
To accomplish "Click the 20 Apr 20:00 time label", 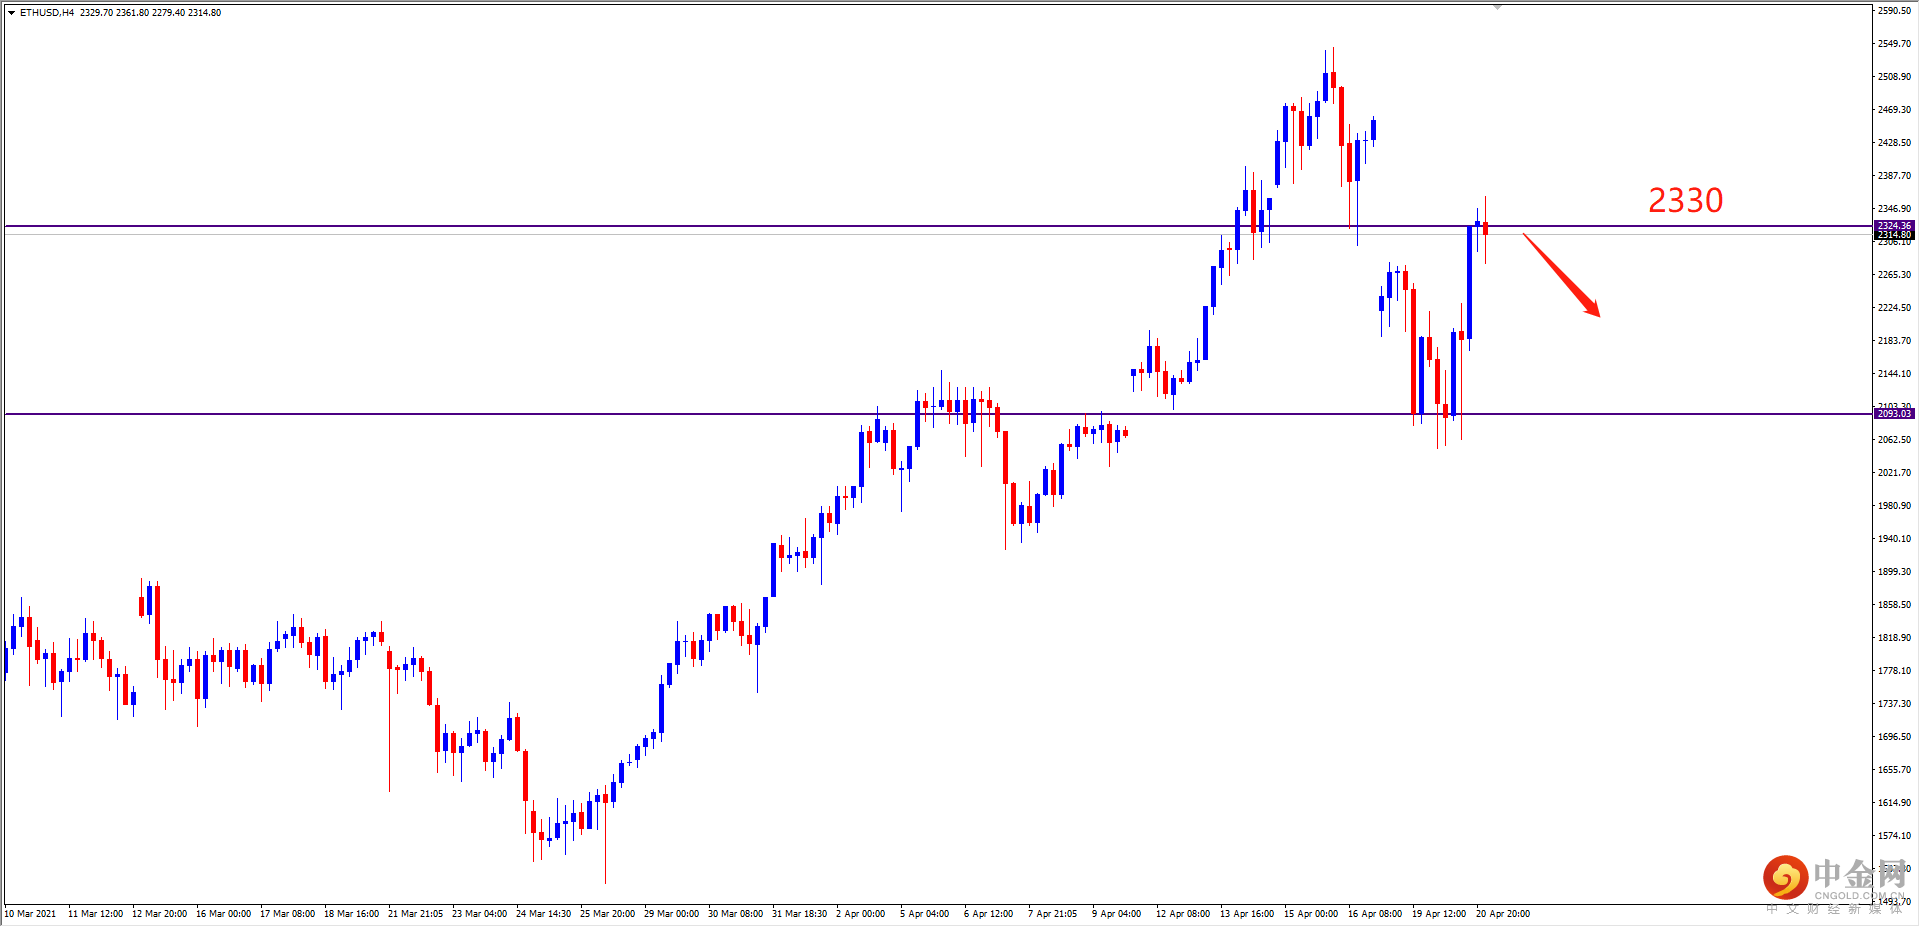I will tap(1503, 914).
